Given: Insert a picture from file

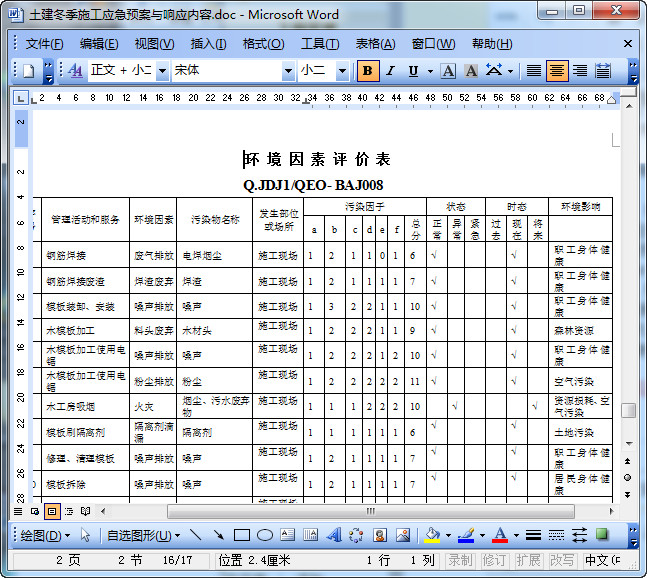Looking at the screenshot, I should [403, 535].
